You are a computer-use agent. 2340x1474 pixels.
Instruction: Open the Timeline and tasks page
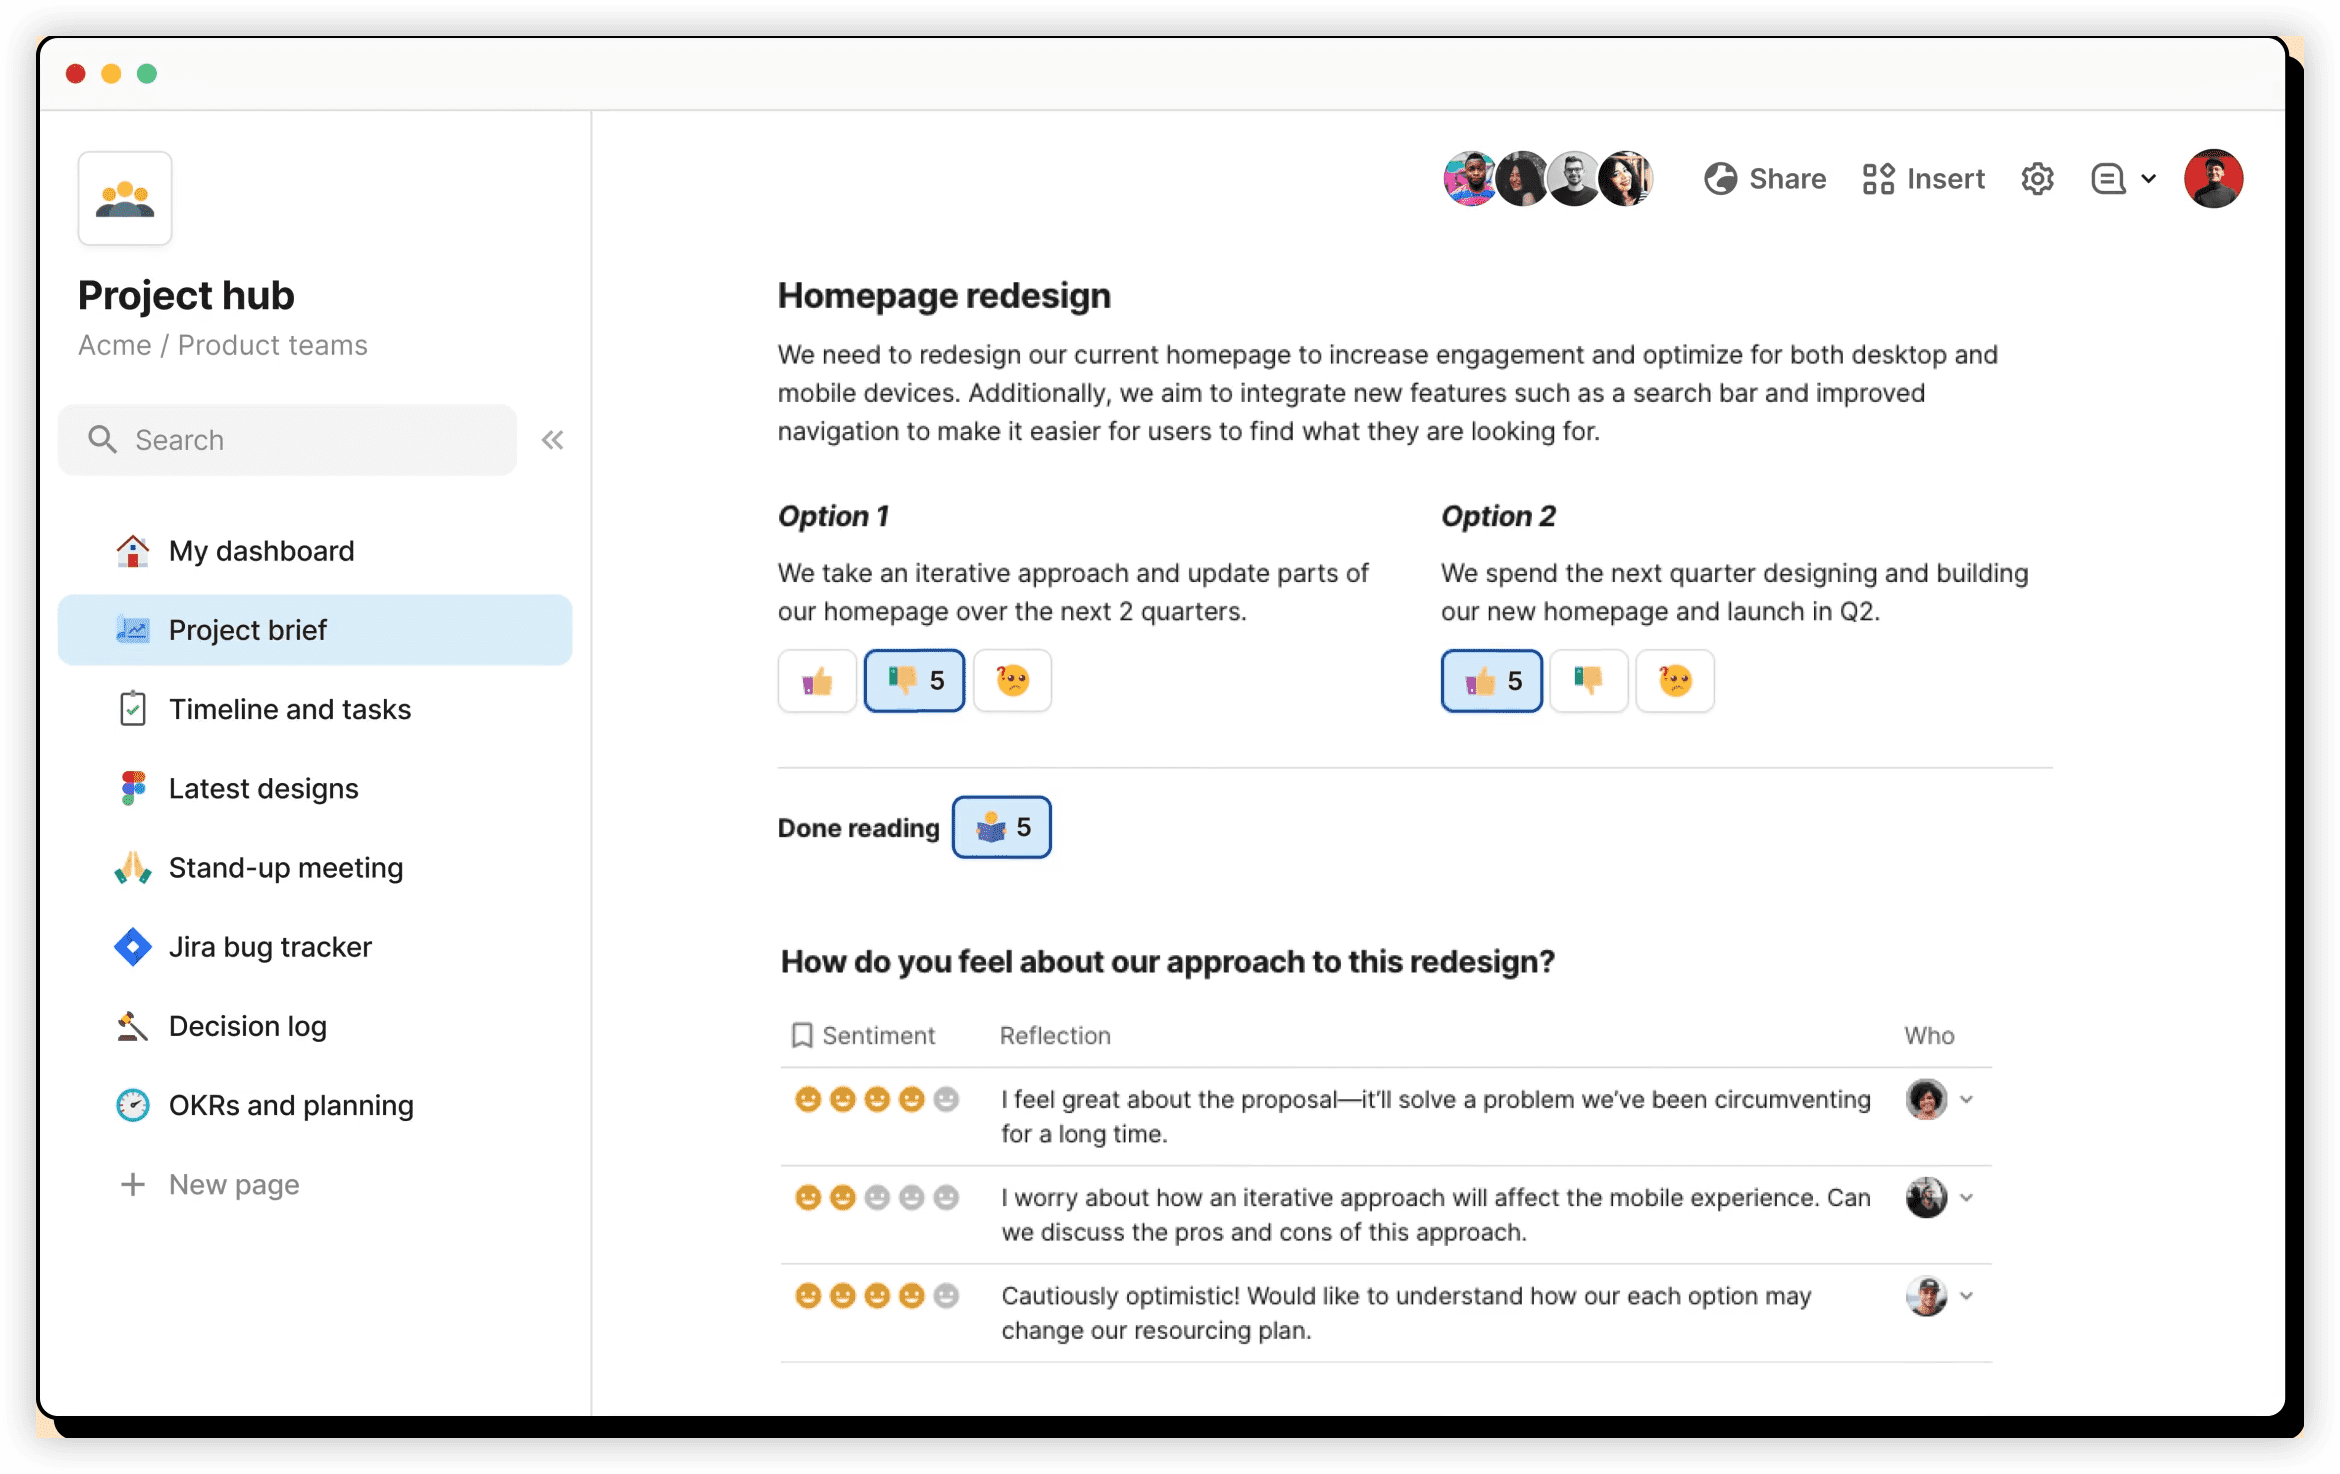click(x=289, y=709)
